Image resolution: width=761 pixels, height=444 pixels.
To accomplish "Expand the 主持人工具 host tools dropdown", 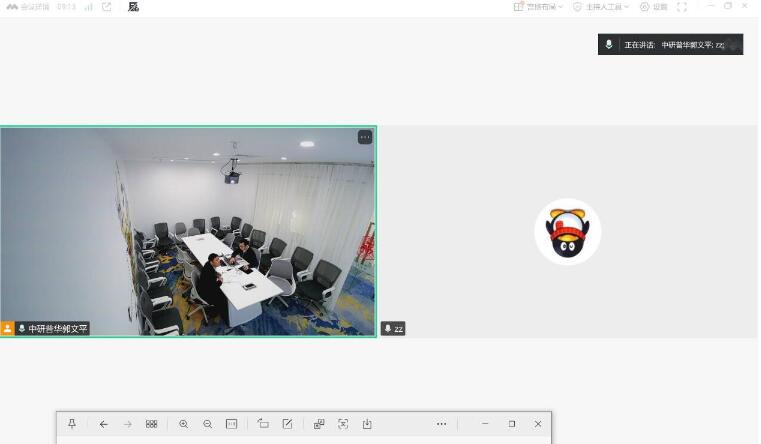I will (x=601, y=7).
